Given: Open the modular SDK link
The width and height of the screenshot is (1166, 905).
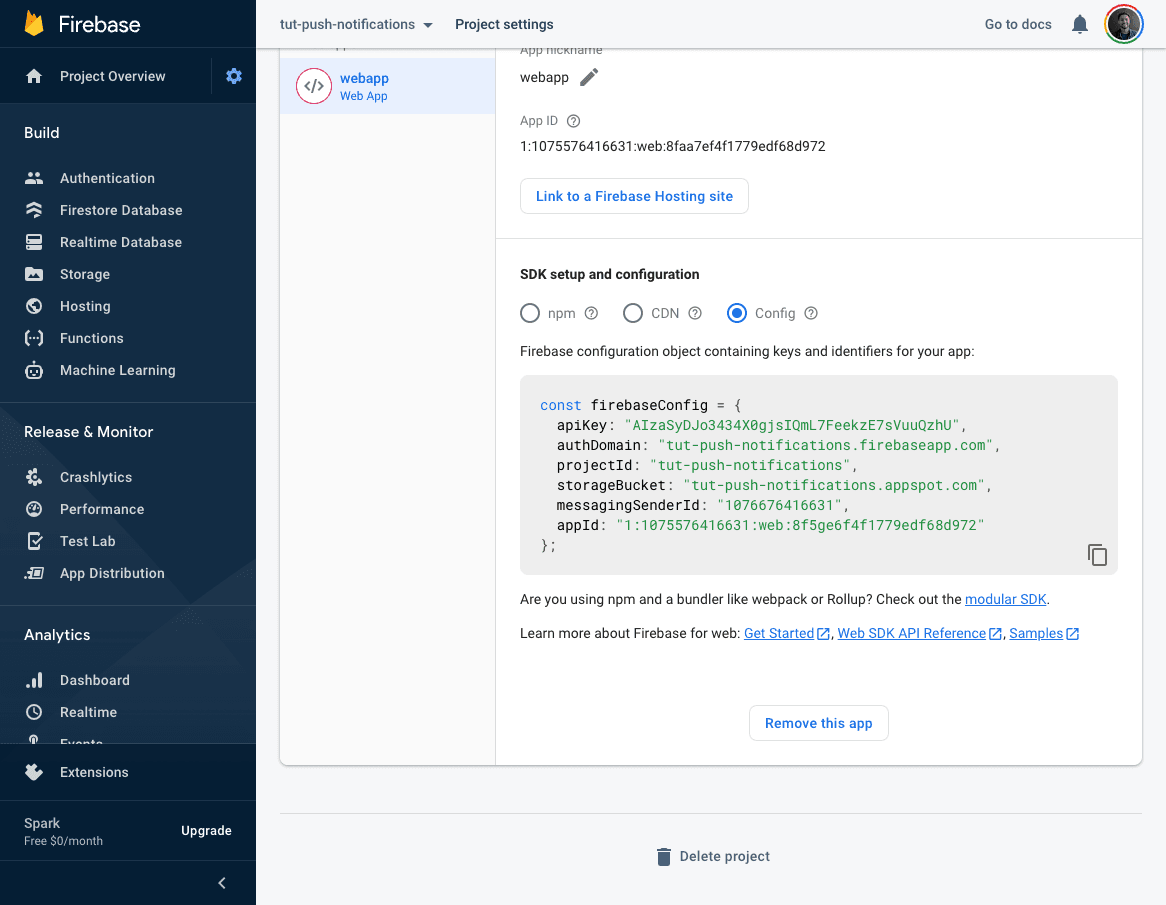Looking at the screenshot, I should pos(1005,599).
